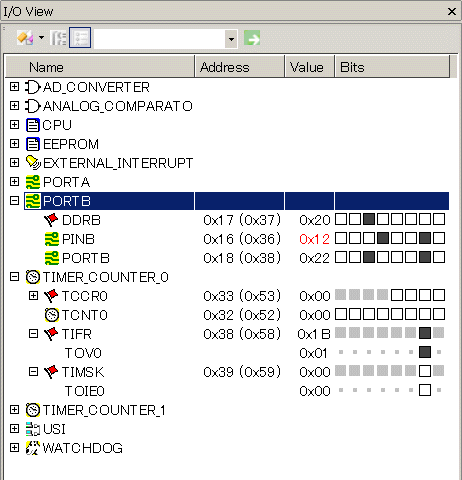Toggle bit 7 of TCNT0 register
The width and height of the screenshot is (462, 480).
click(x=341, y=314)
